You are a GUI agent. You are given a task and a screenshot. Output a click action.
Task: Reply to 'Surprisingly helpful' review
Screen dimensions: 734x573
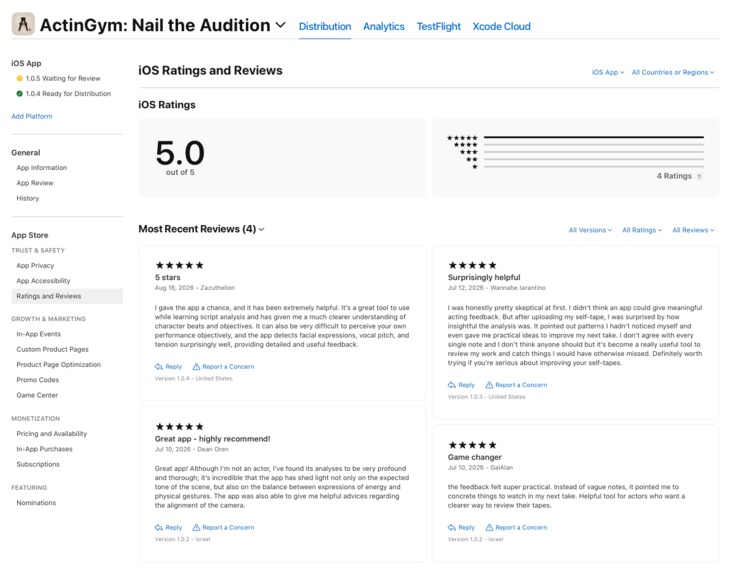point(462,385)
